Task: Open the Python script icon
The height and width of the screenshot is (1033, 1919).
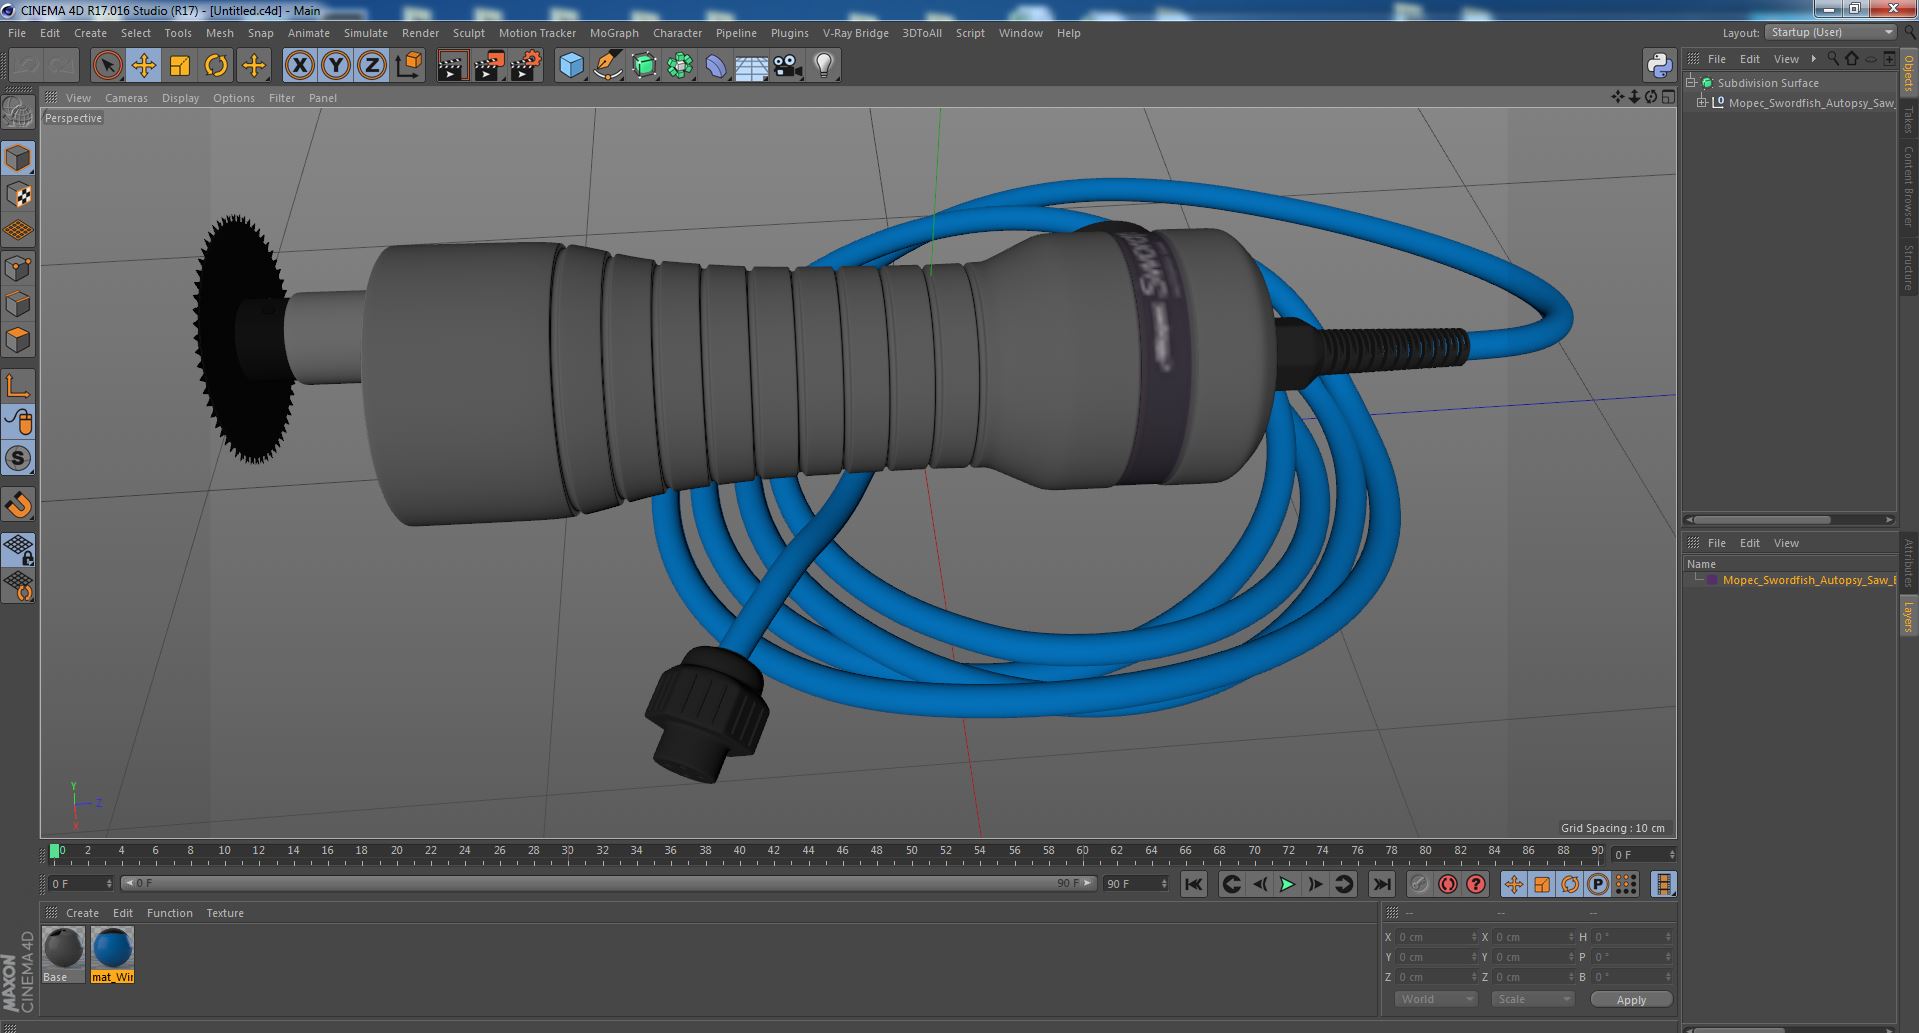Action: pyautogui.click(x=1659, y=66)
